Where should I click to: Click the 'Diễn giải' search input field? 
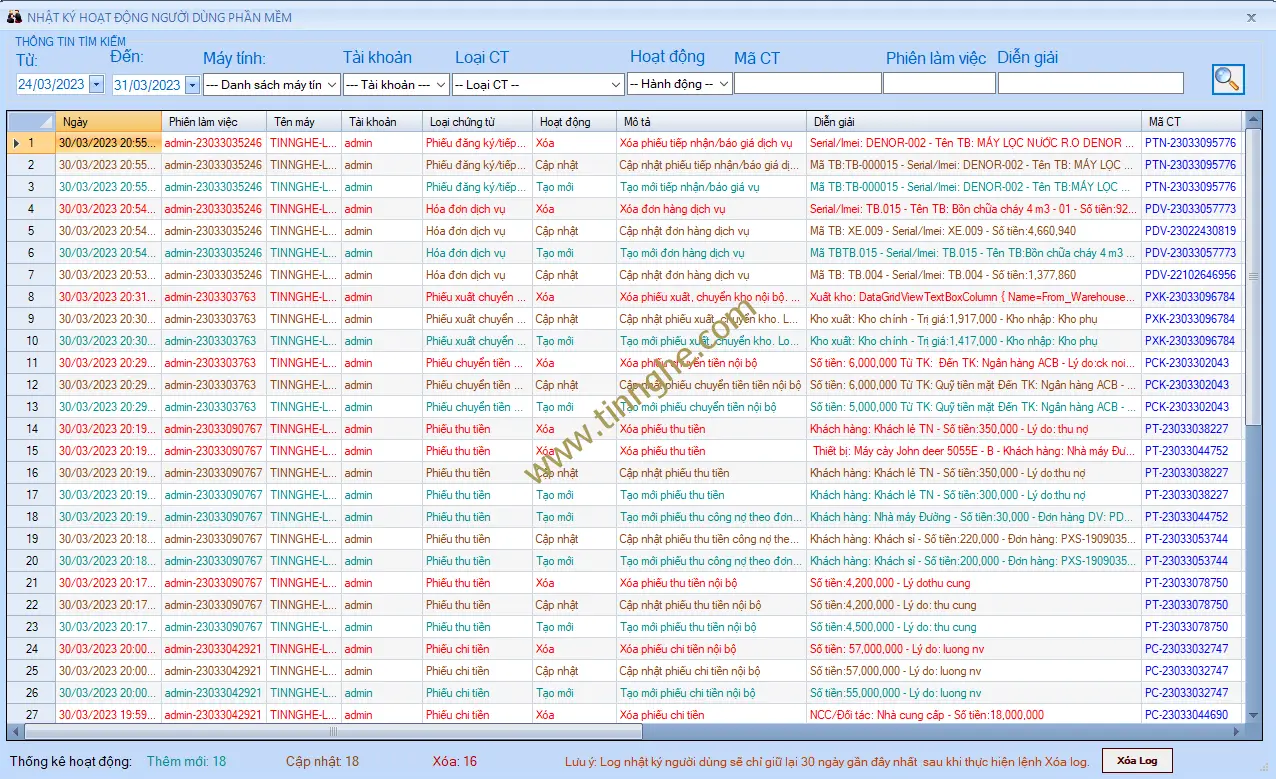pyautogui.click(x=1090, y=83)
